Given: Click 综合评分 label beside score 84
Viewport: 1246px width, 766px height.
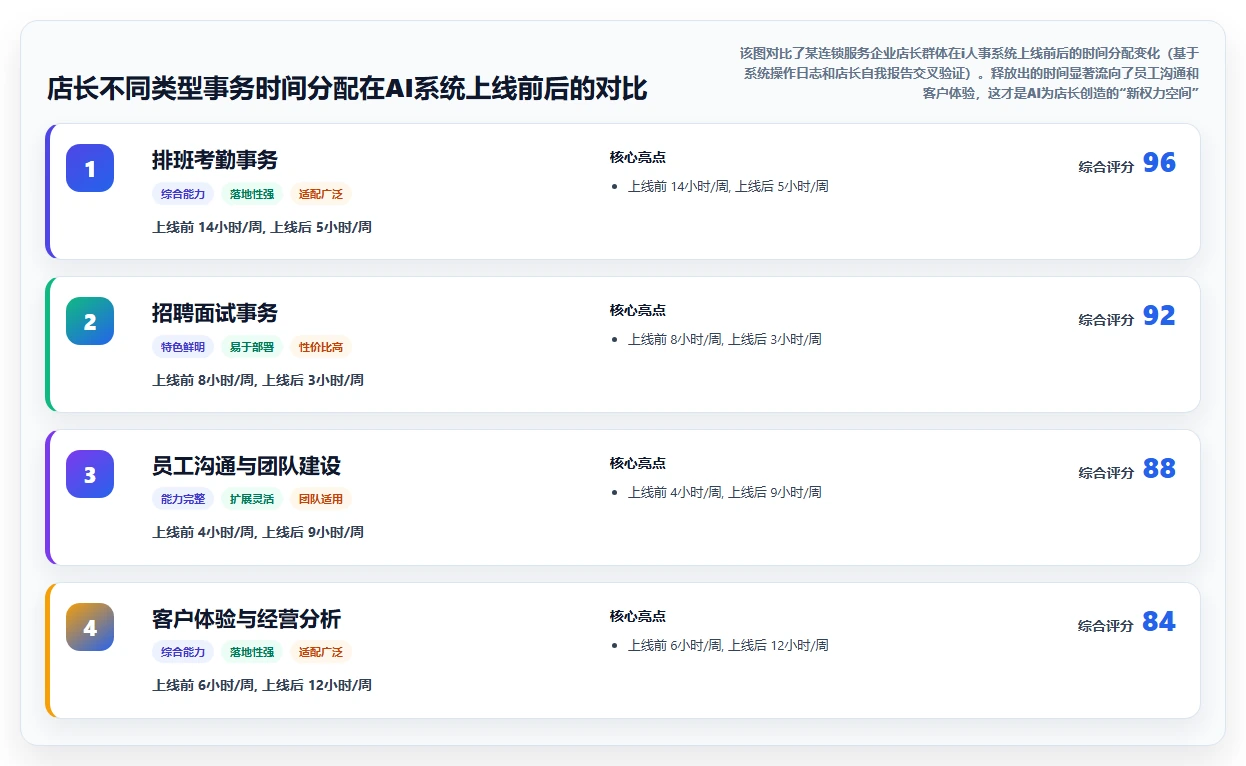Looking at the screenshot, I should tap(1106, 626).
